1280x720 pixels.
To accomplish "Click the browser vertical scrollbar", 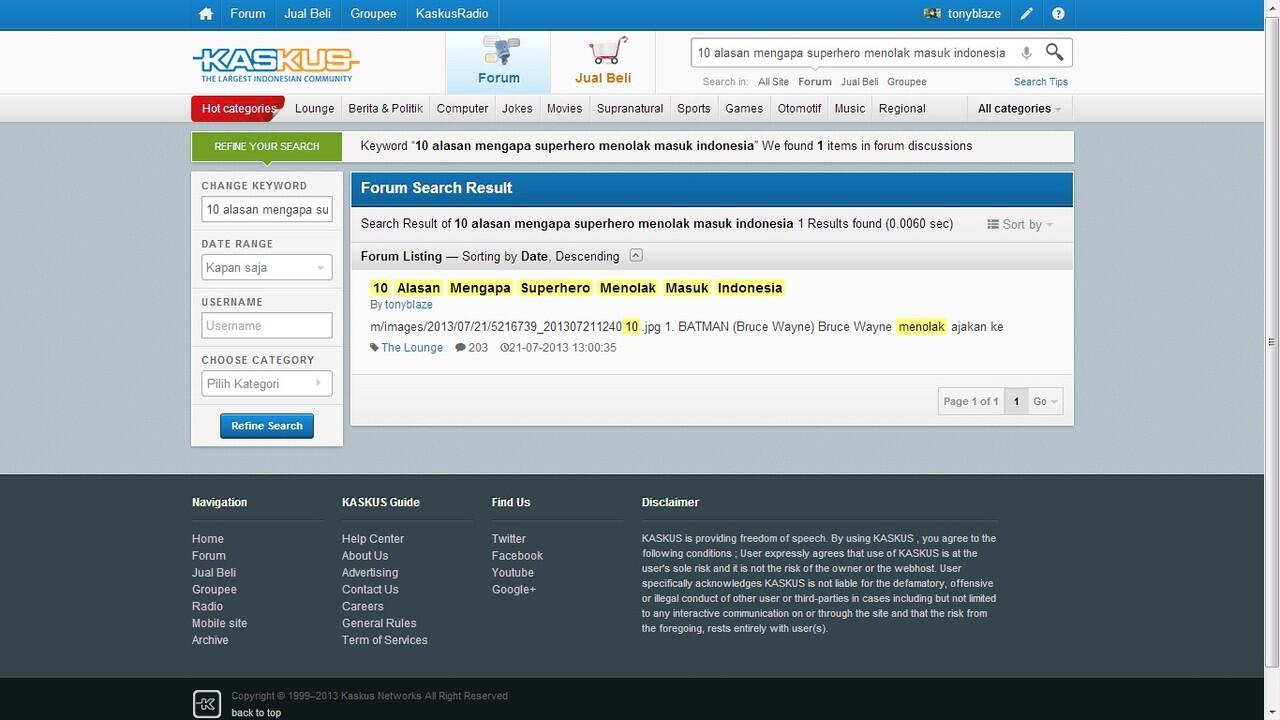I will coord(1271,340).
